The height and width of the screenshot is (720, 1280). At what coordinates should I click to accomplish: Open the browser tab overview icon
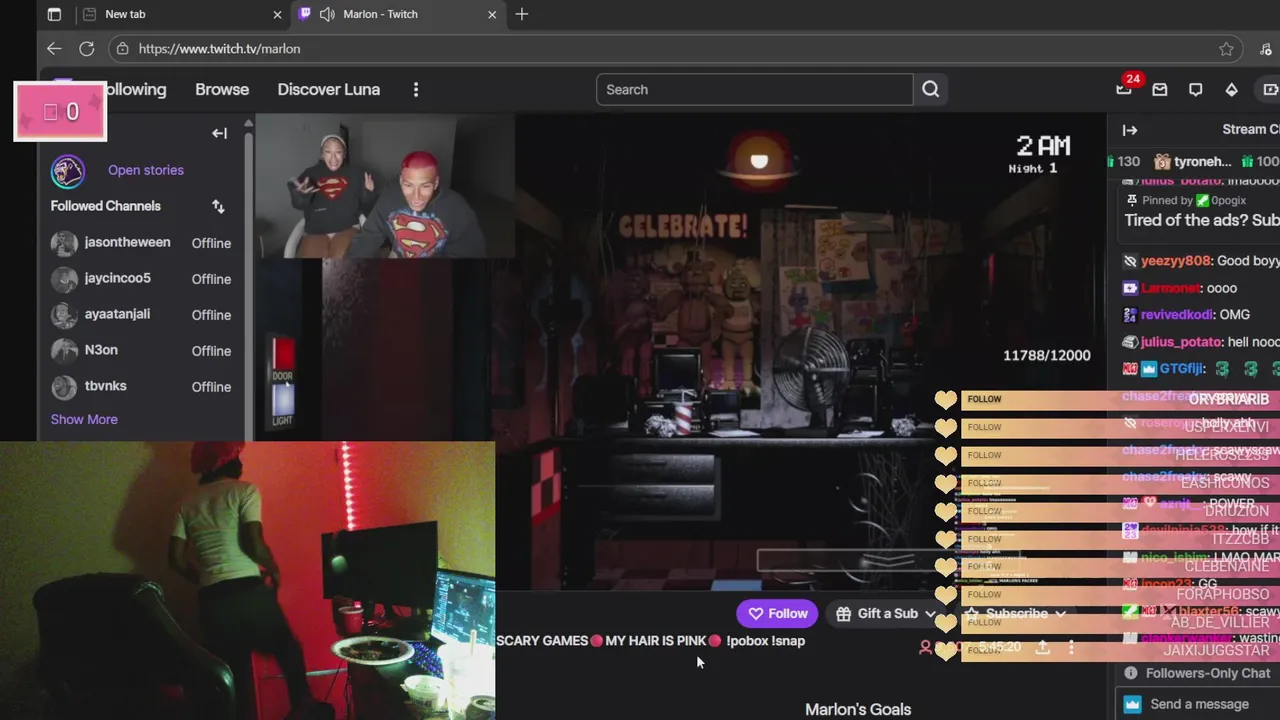click(x=54, y=14)
